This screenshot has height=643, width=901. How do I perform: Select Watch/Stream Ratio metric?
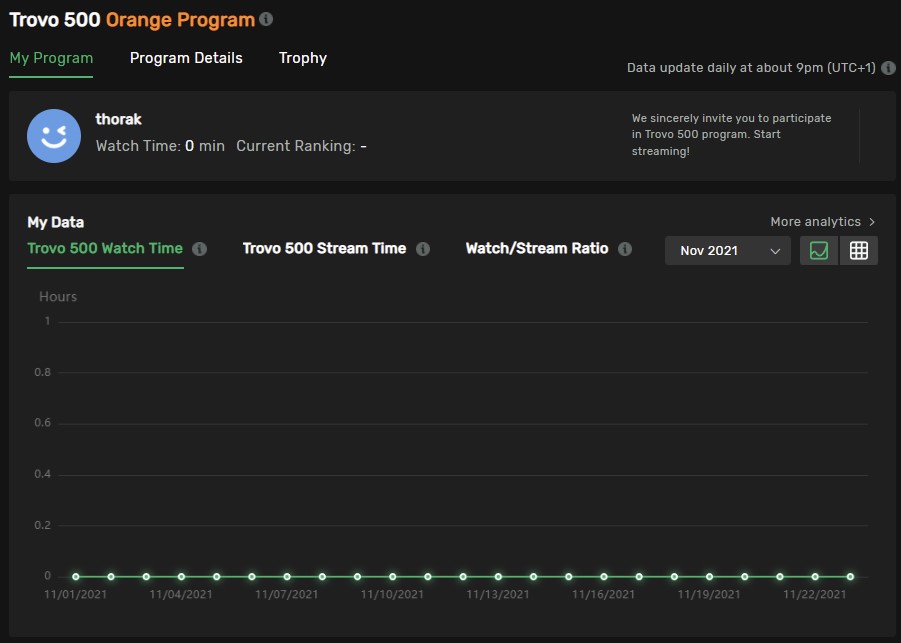537,248
